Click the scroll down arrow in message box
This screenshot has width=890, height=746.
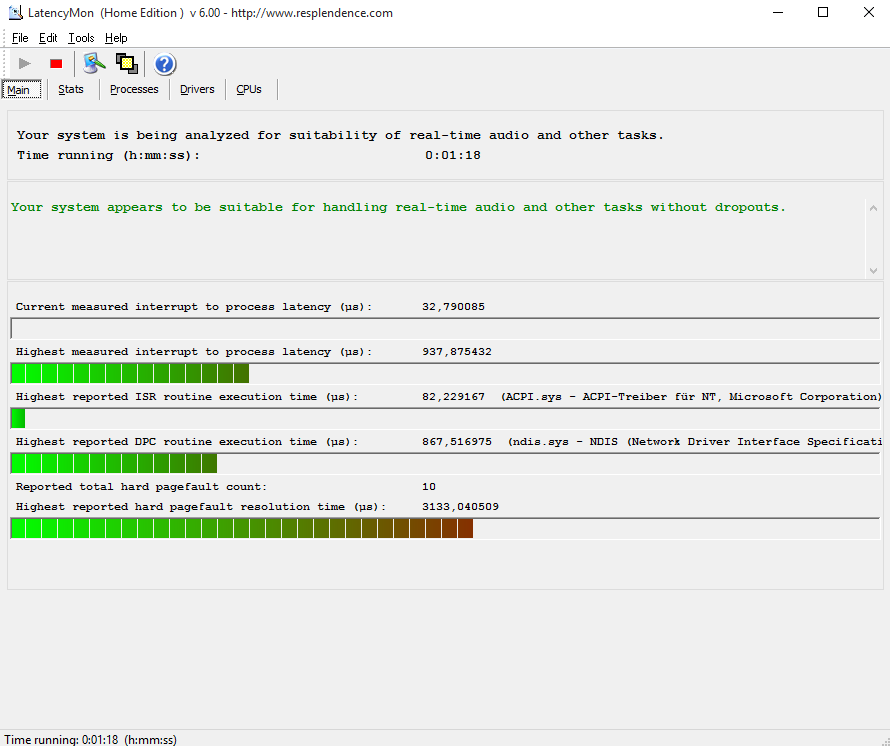(873, 270)
